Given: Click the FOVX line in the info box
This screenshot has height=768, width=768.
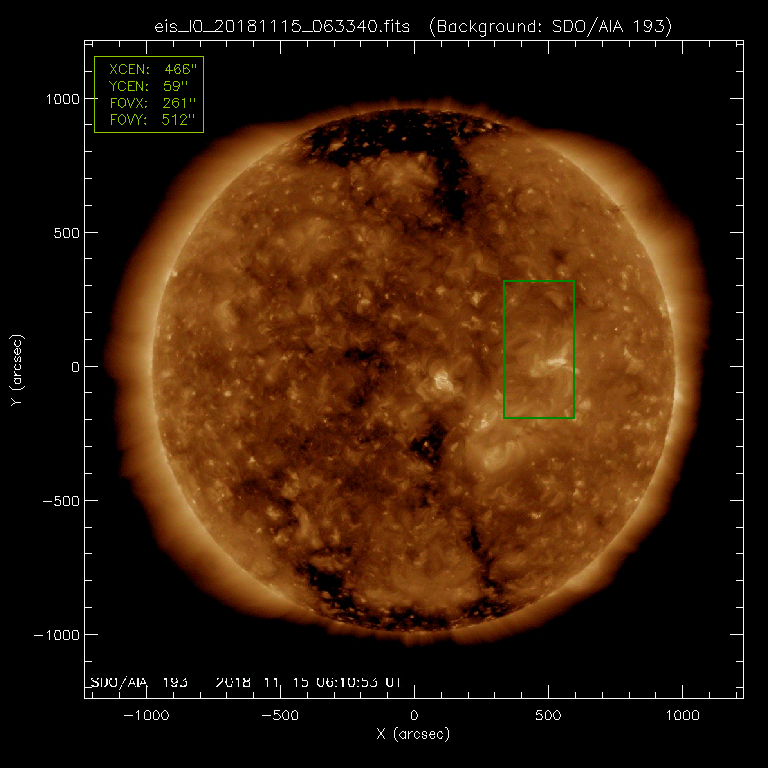Looking at the screenshot, I should (150, 104).
